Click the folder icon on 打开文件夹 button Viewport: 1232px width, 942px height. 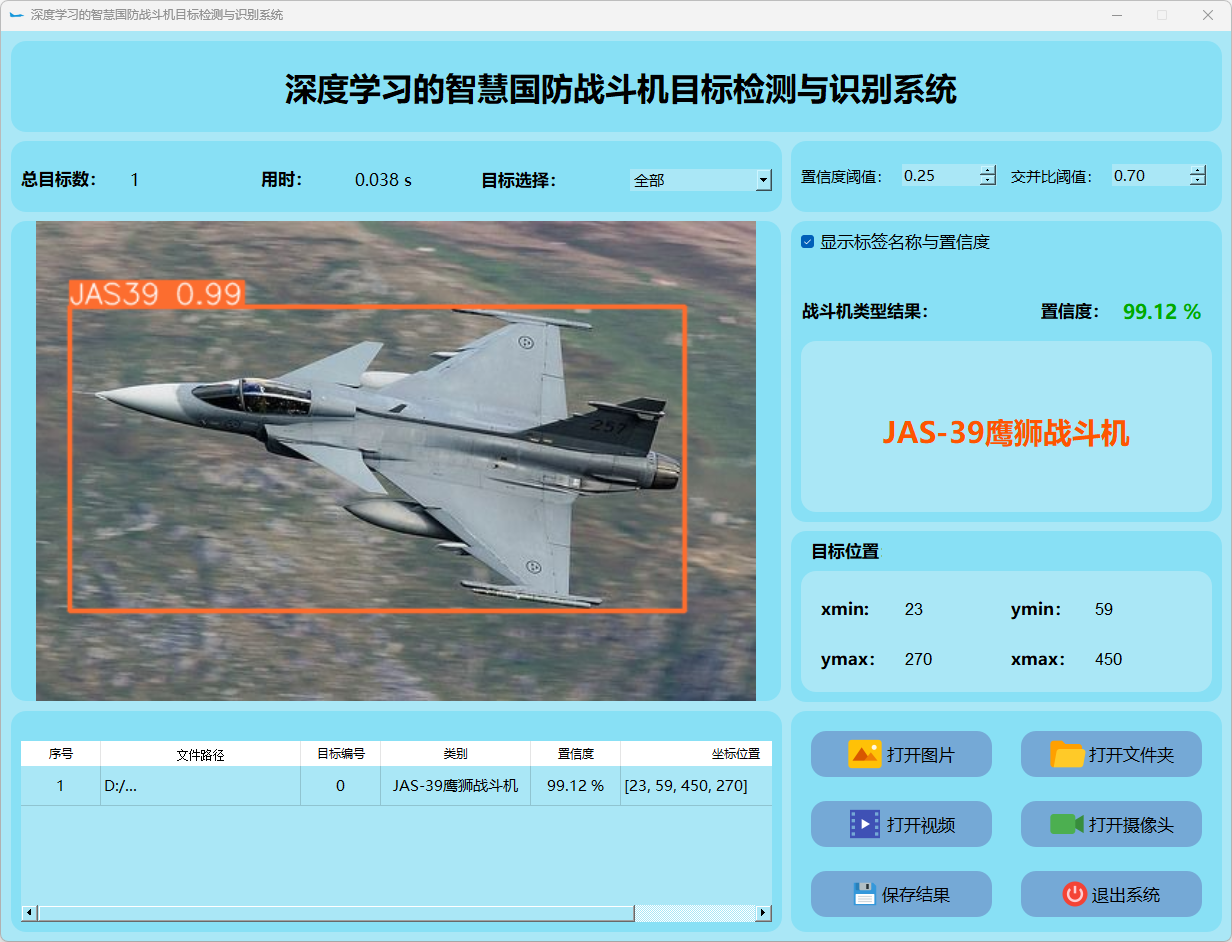click(x=1067, y=754)
